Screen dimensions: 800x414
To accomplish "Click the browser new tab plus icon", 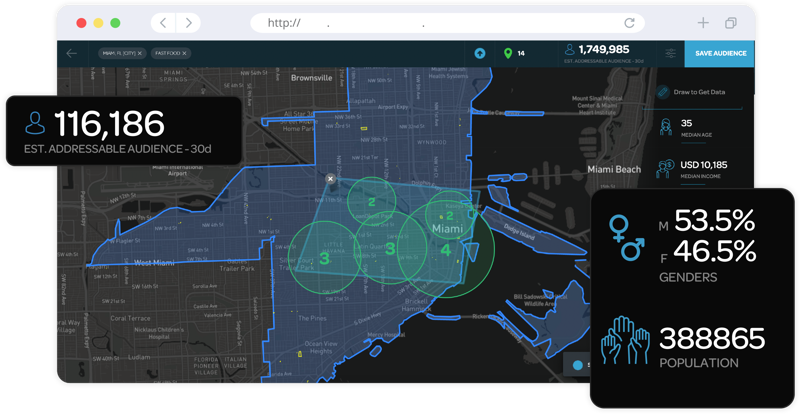I will pos(703,23).
